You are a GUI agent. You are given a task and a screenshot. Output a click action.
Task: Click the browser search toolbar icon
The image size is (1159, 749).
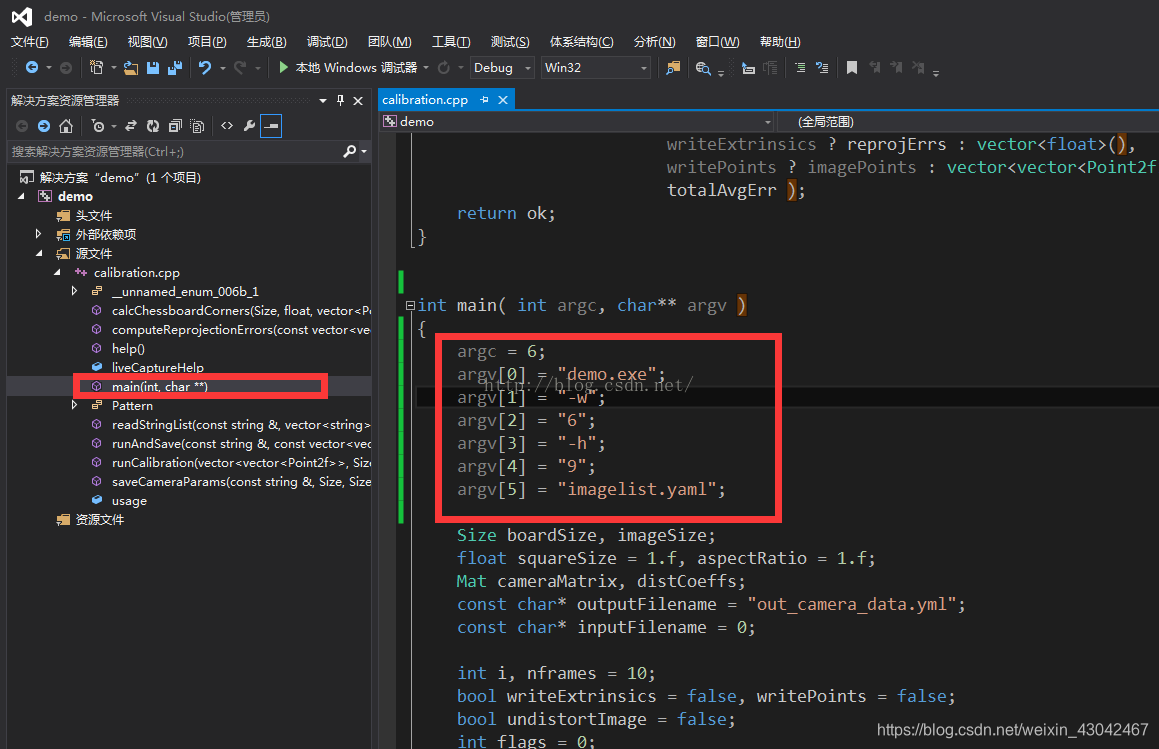coord(703,69)
